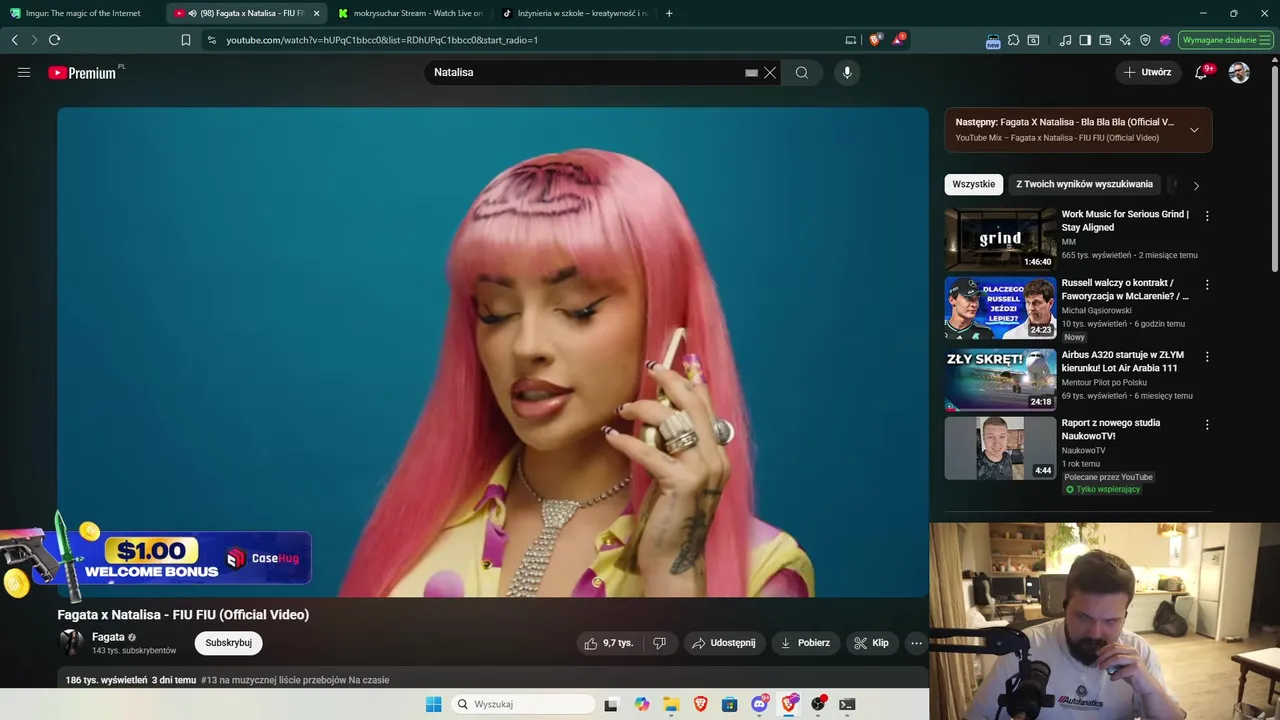Open Windows Start menu
1280x720 pixels.
(x=433, y=704)
